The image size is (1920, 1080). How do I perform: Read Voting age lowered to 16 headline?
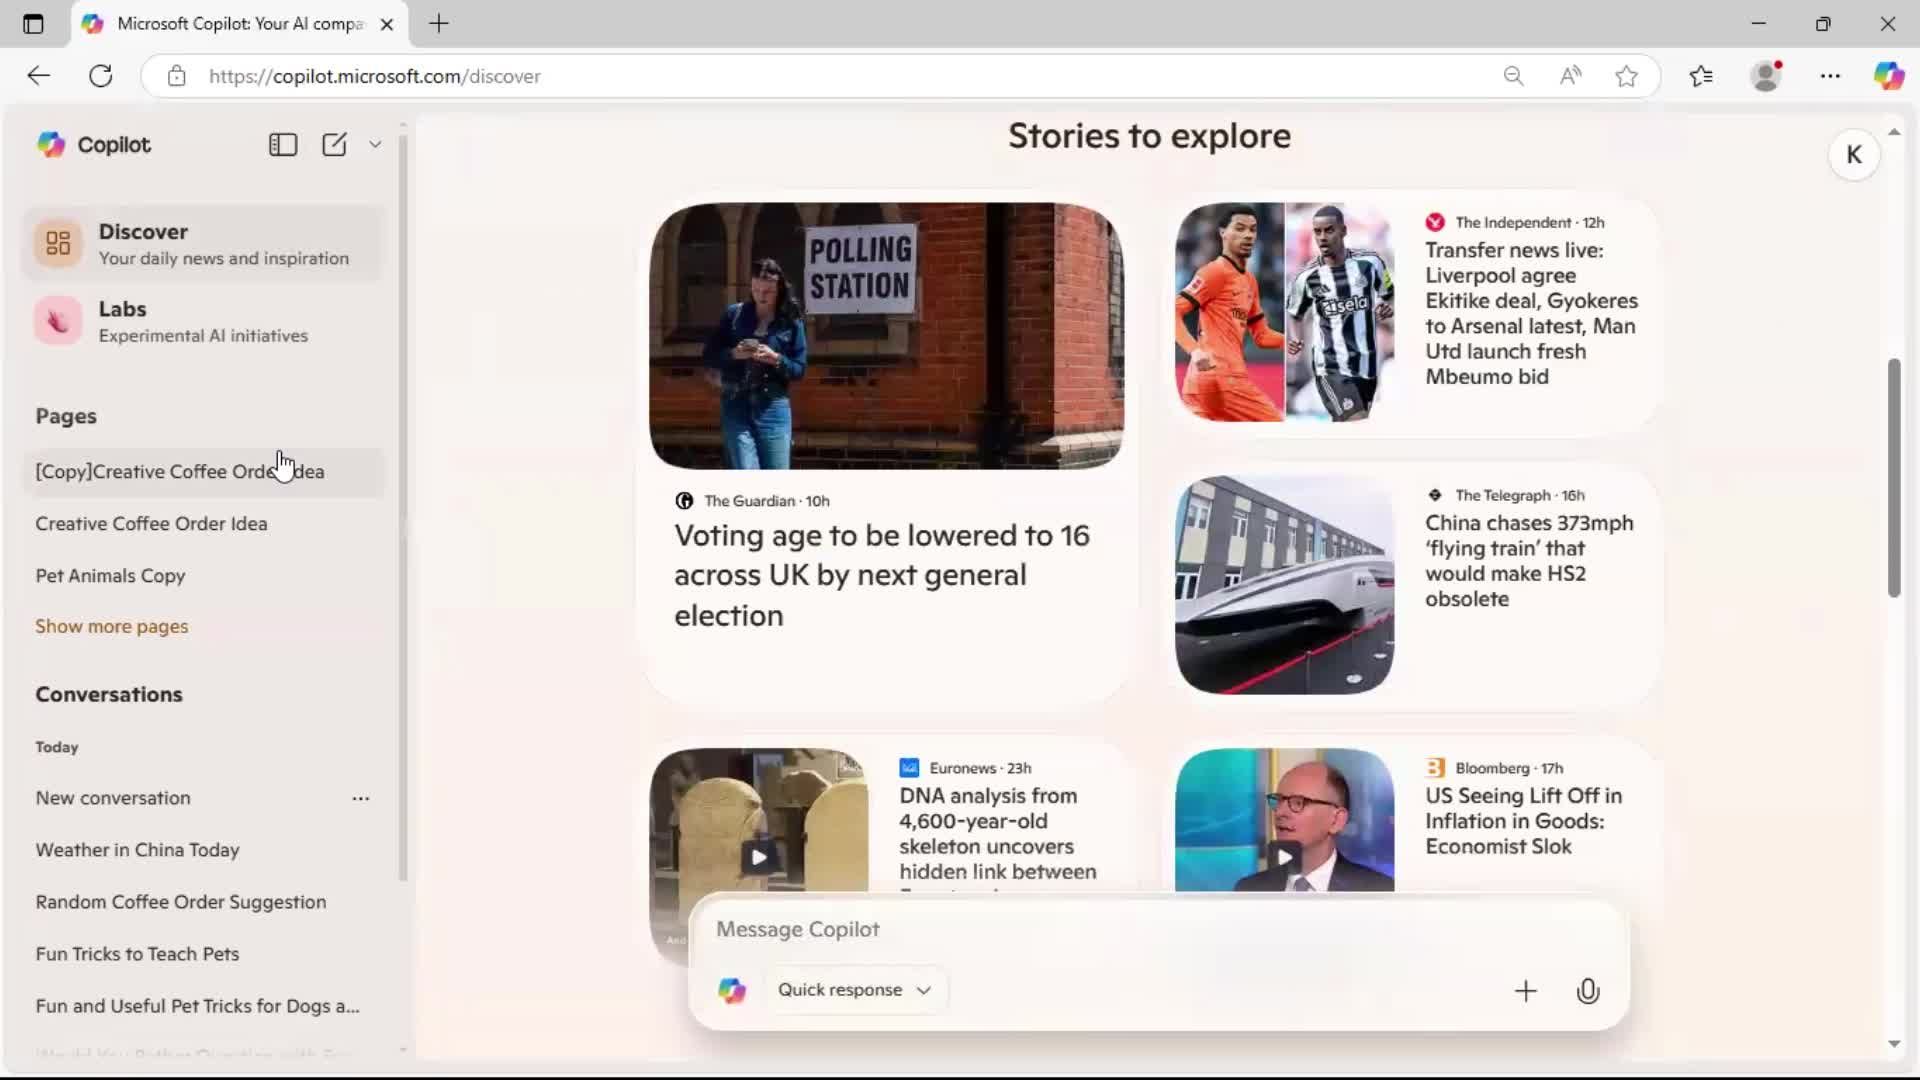881,575
